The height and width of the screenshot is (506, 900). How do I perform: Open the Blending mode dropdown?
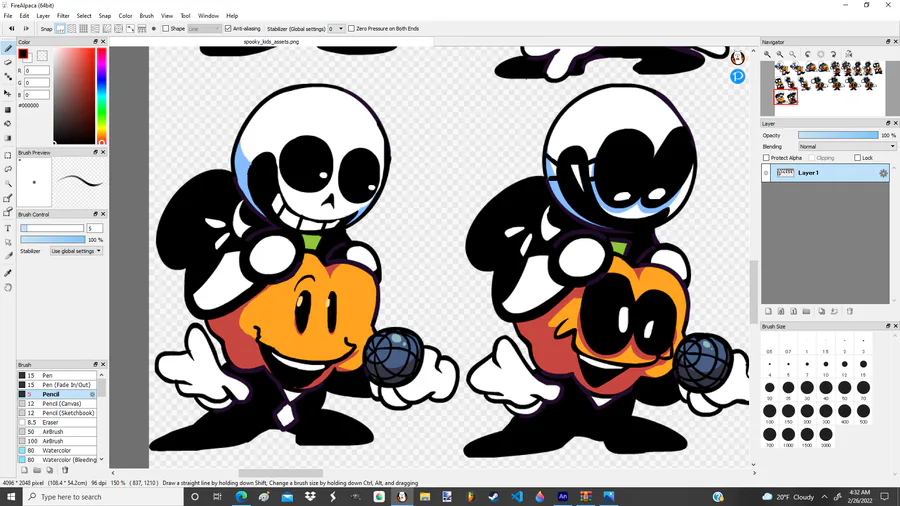point(847,146)
